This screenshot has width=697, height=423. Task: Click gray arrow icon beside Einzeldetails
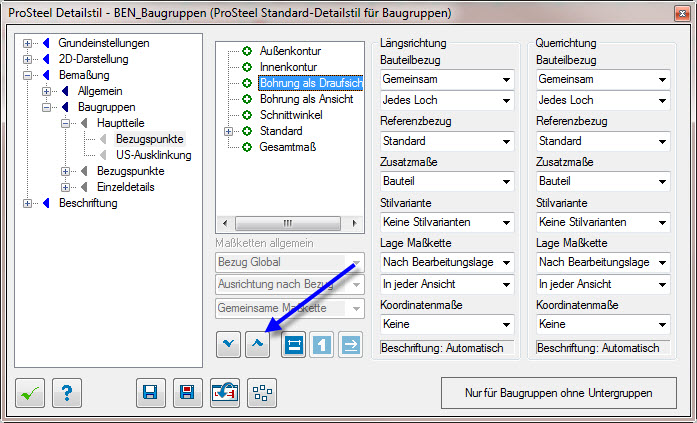tap(84, 187)
